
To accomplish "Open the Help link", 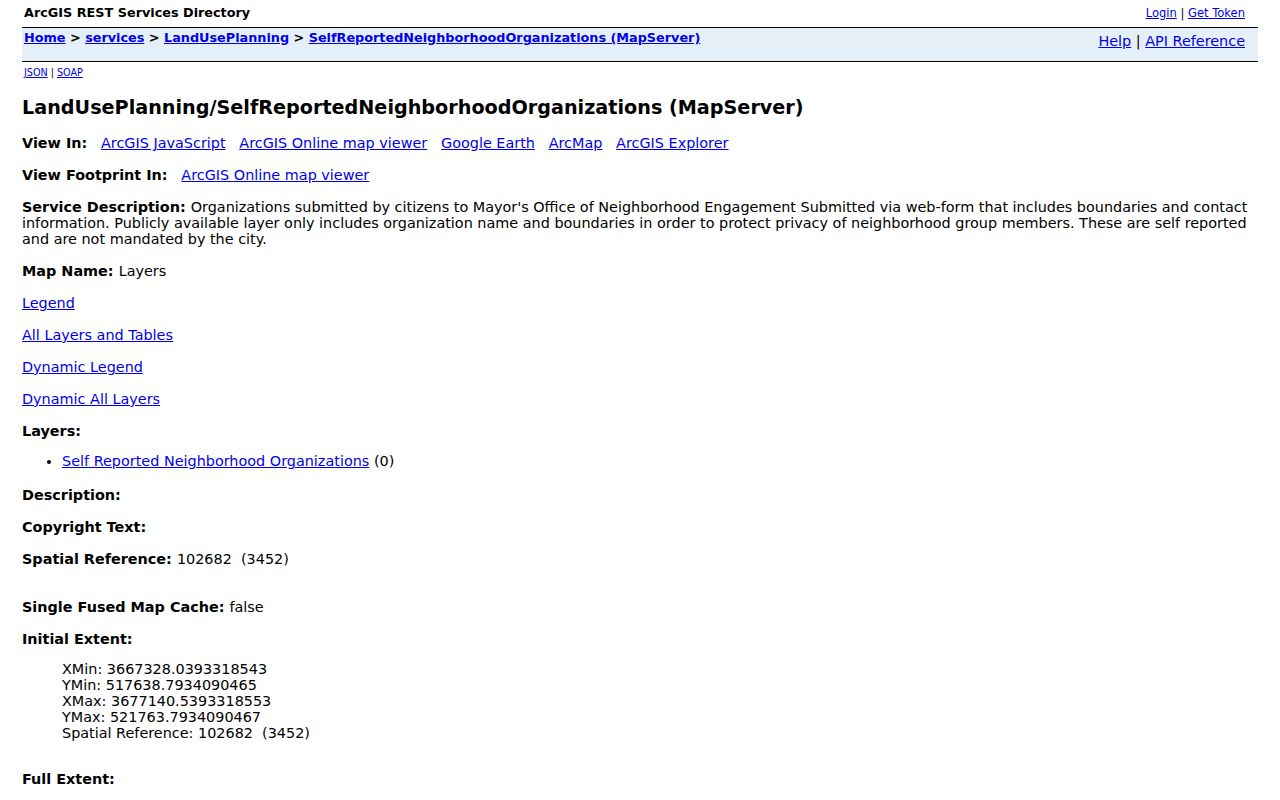I will (x=1114, y=41).
